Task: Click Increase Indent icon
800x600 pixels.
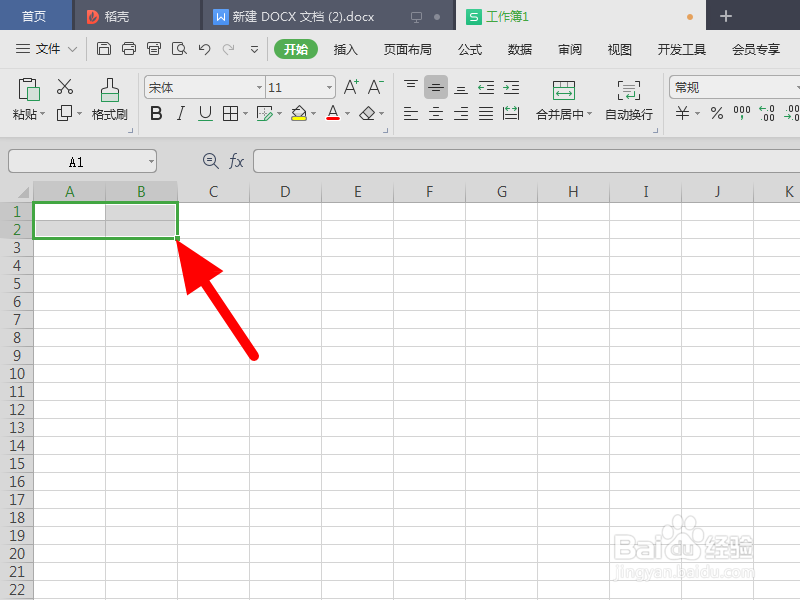Action: (511, 88)
